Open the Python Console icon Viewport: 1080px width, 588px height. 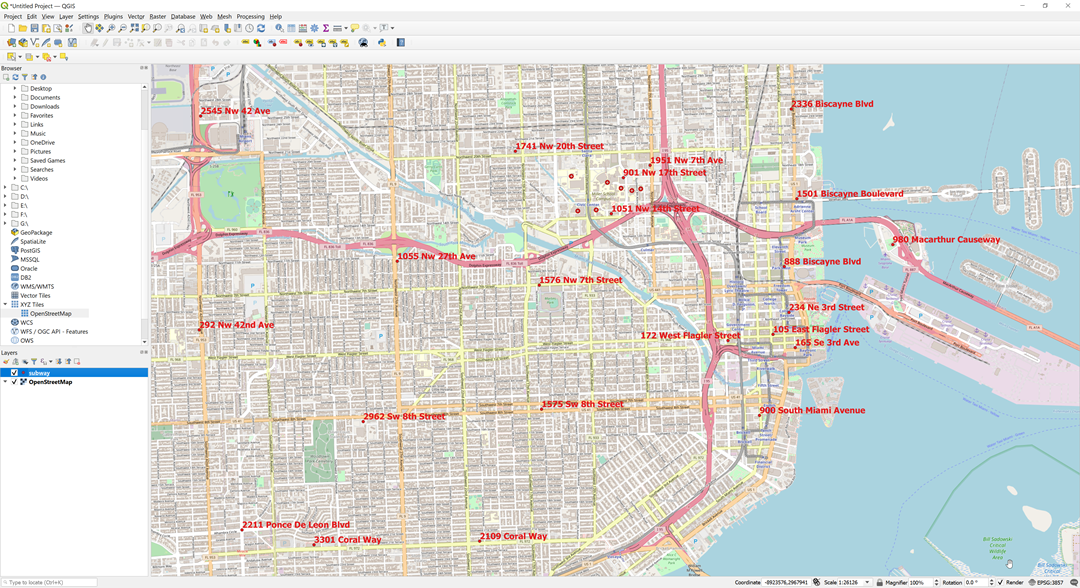(x=382, y=43)
